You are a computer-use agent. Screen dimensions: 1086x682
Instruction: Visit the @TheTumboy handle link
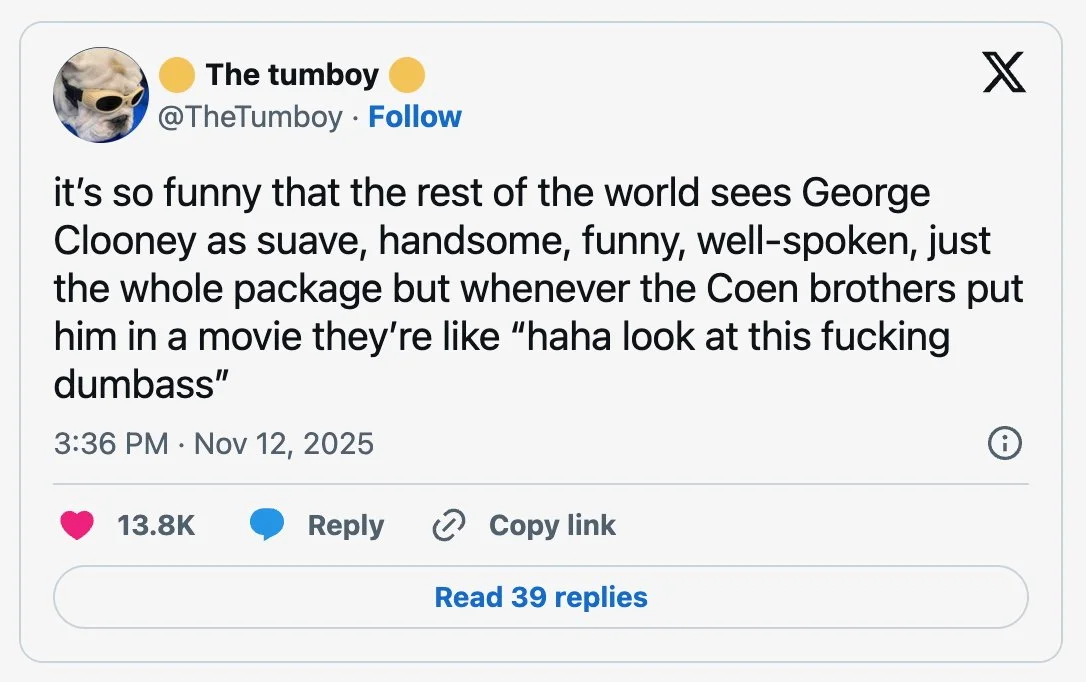[250, 117]
